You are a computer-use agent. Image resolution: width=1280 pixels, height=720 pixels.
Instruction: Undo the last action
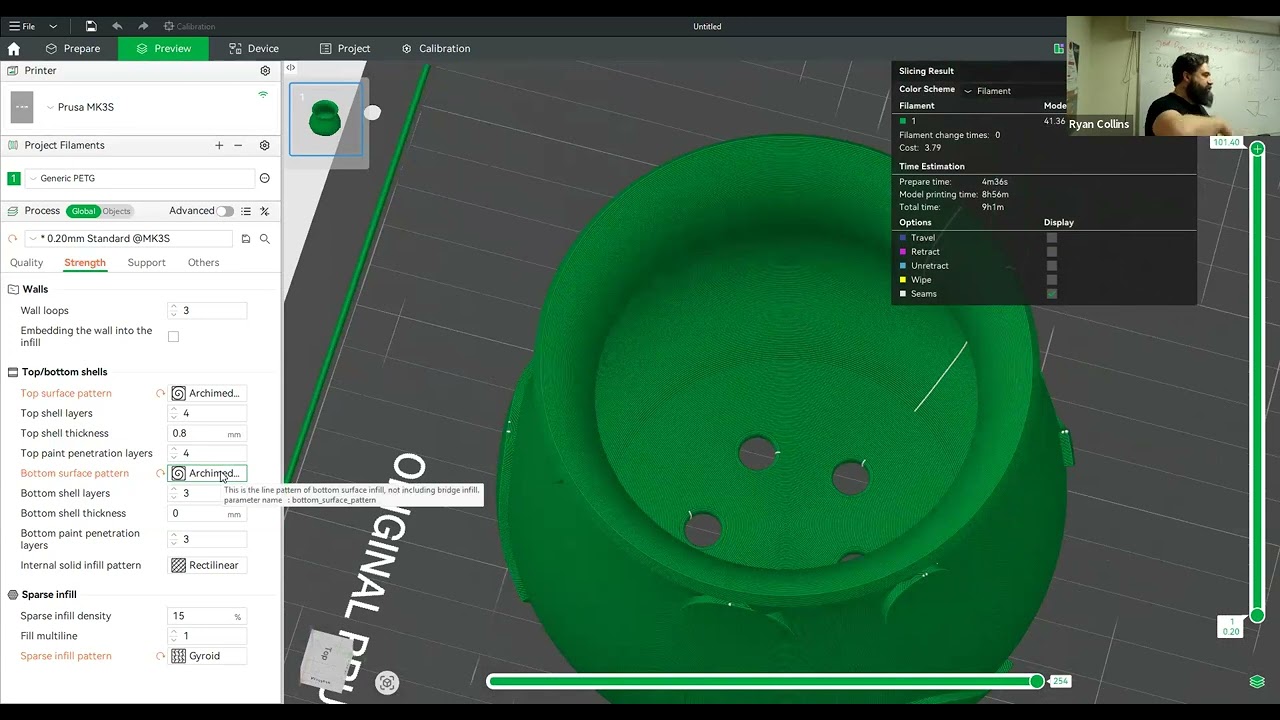(x=118, y=26)
